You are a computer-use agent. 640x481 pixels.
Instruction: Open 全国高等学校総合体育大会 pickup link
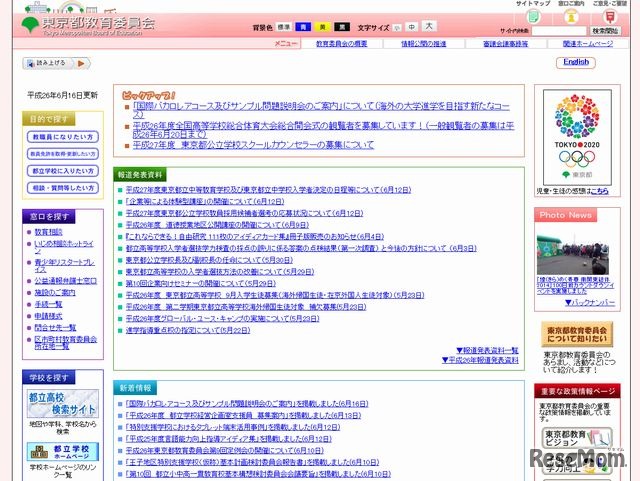point(323,130)
